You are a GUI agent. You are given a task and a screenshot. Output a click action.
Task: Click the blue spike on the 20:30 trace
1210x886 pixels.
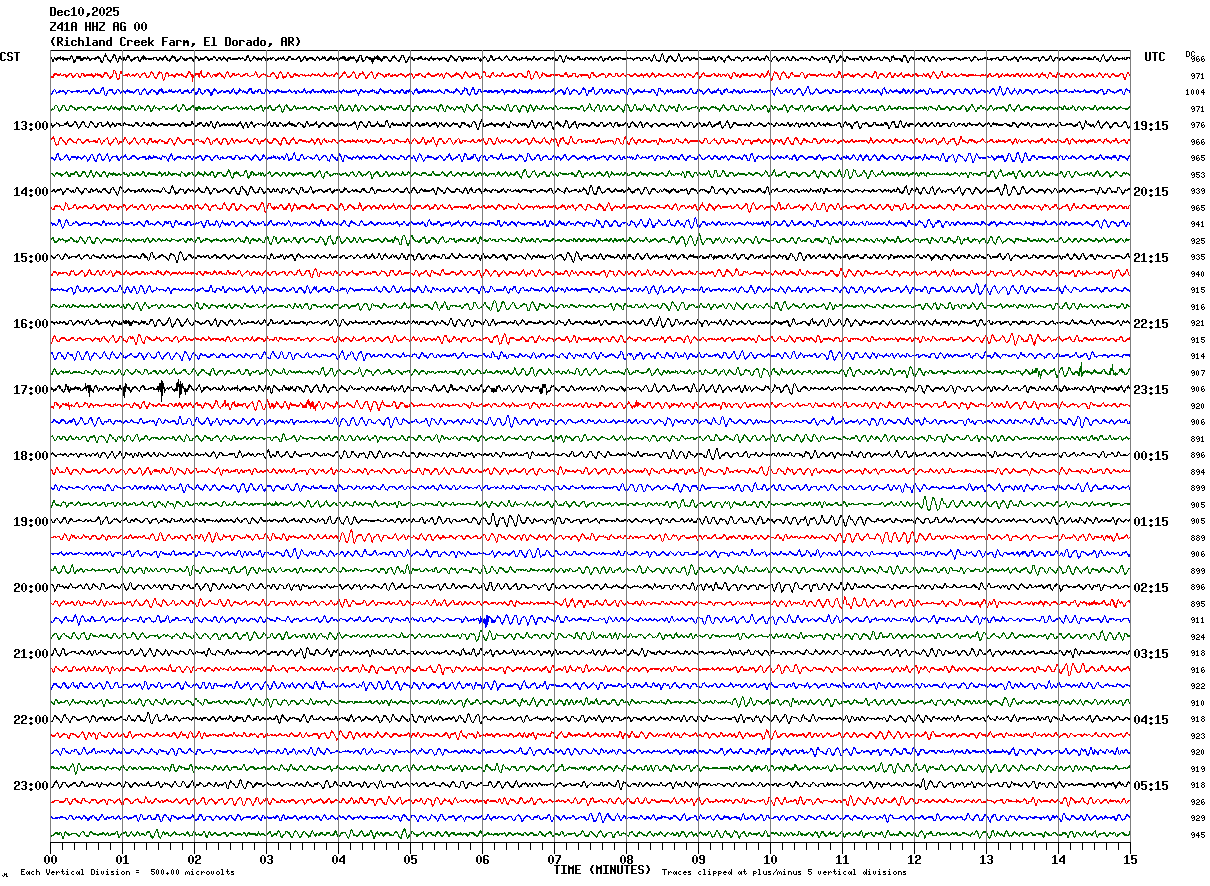485,620
